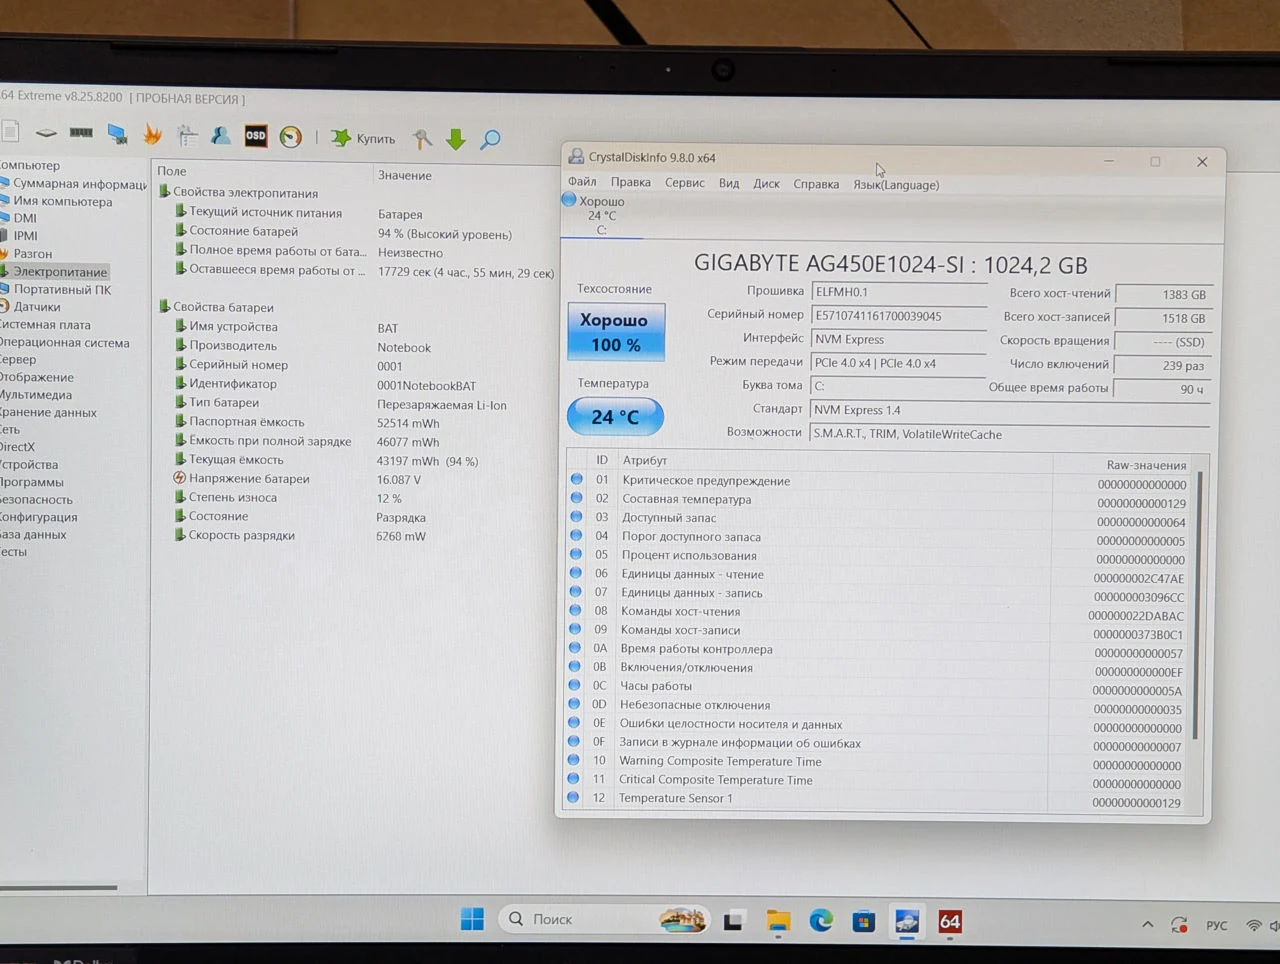Open File Explorer from the taskbar

(778, 921)
